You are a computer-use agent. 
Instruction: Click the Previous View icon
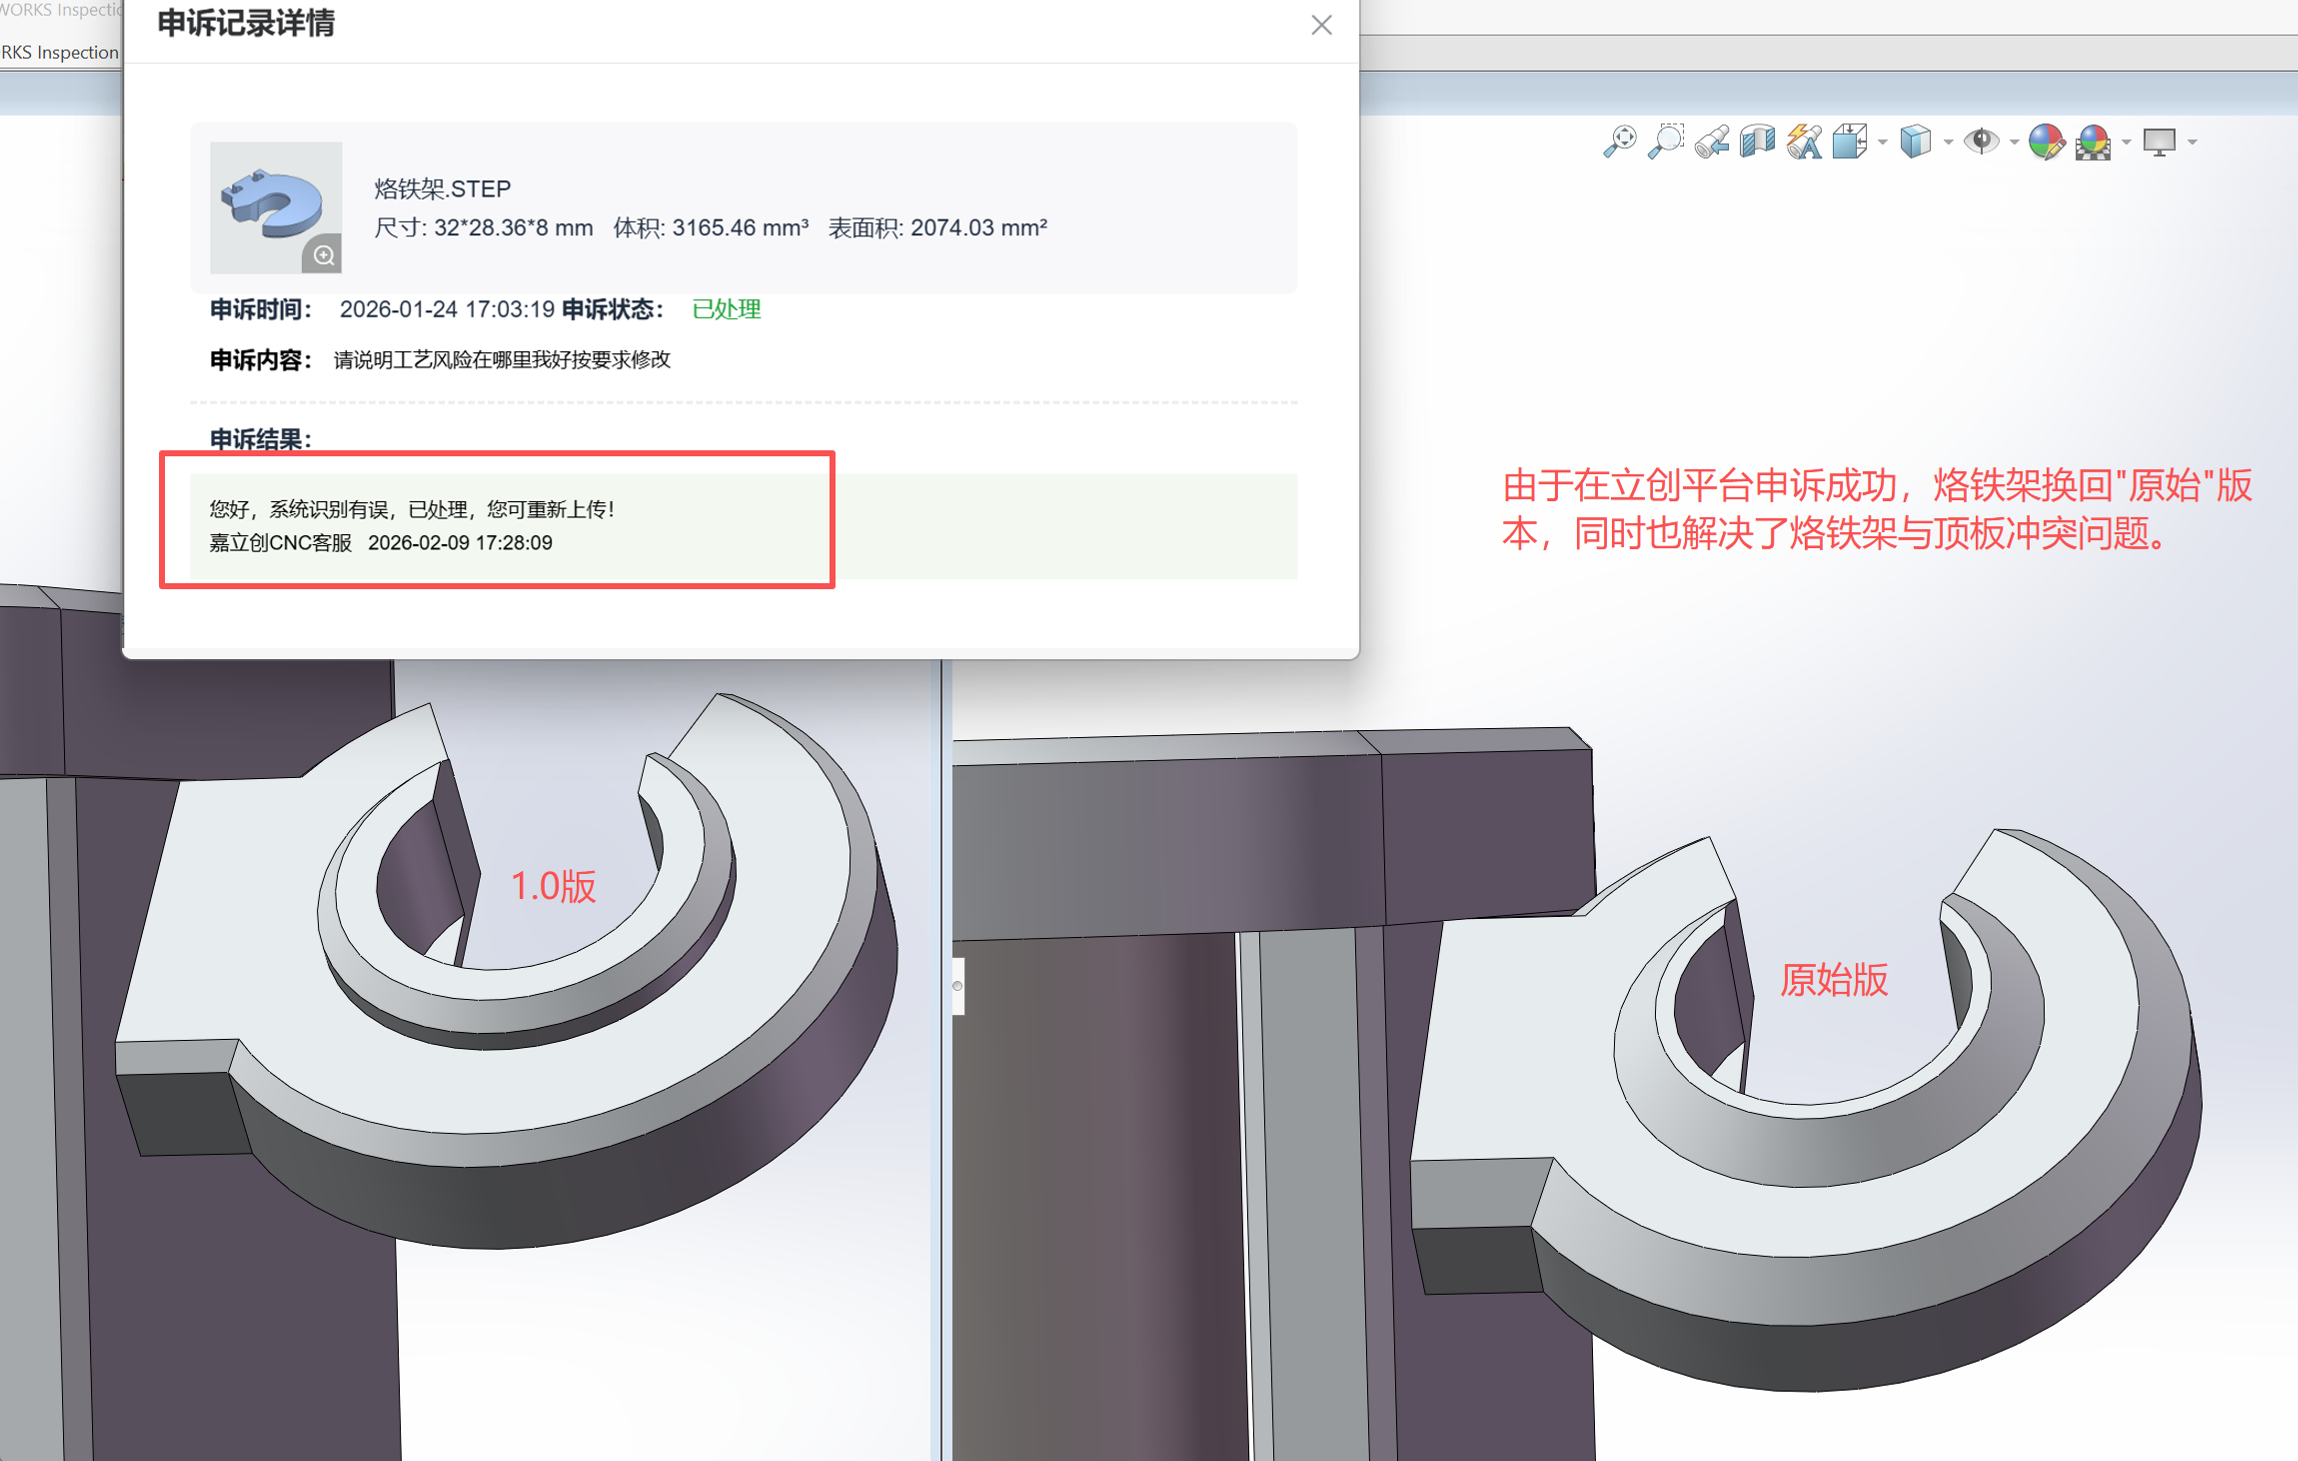coord(1712,142)
